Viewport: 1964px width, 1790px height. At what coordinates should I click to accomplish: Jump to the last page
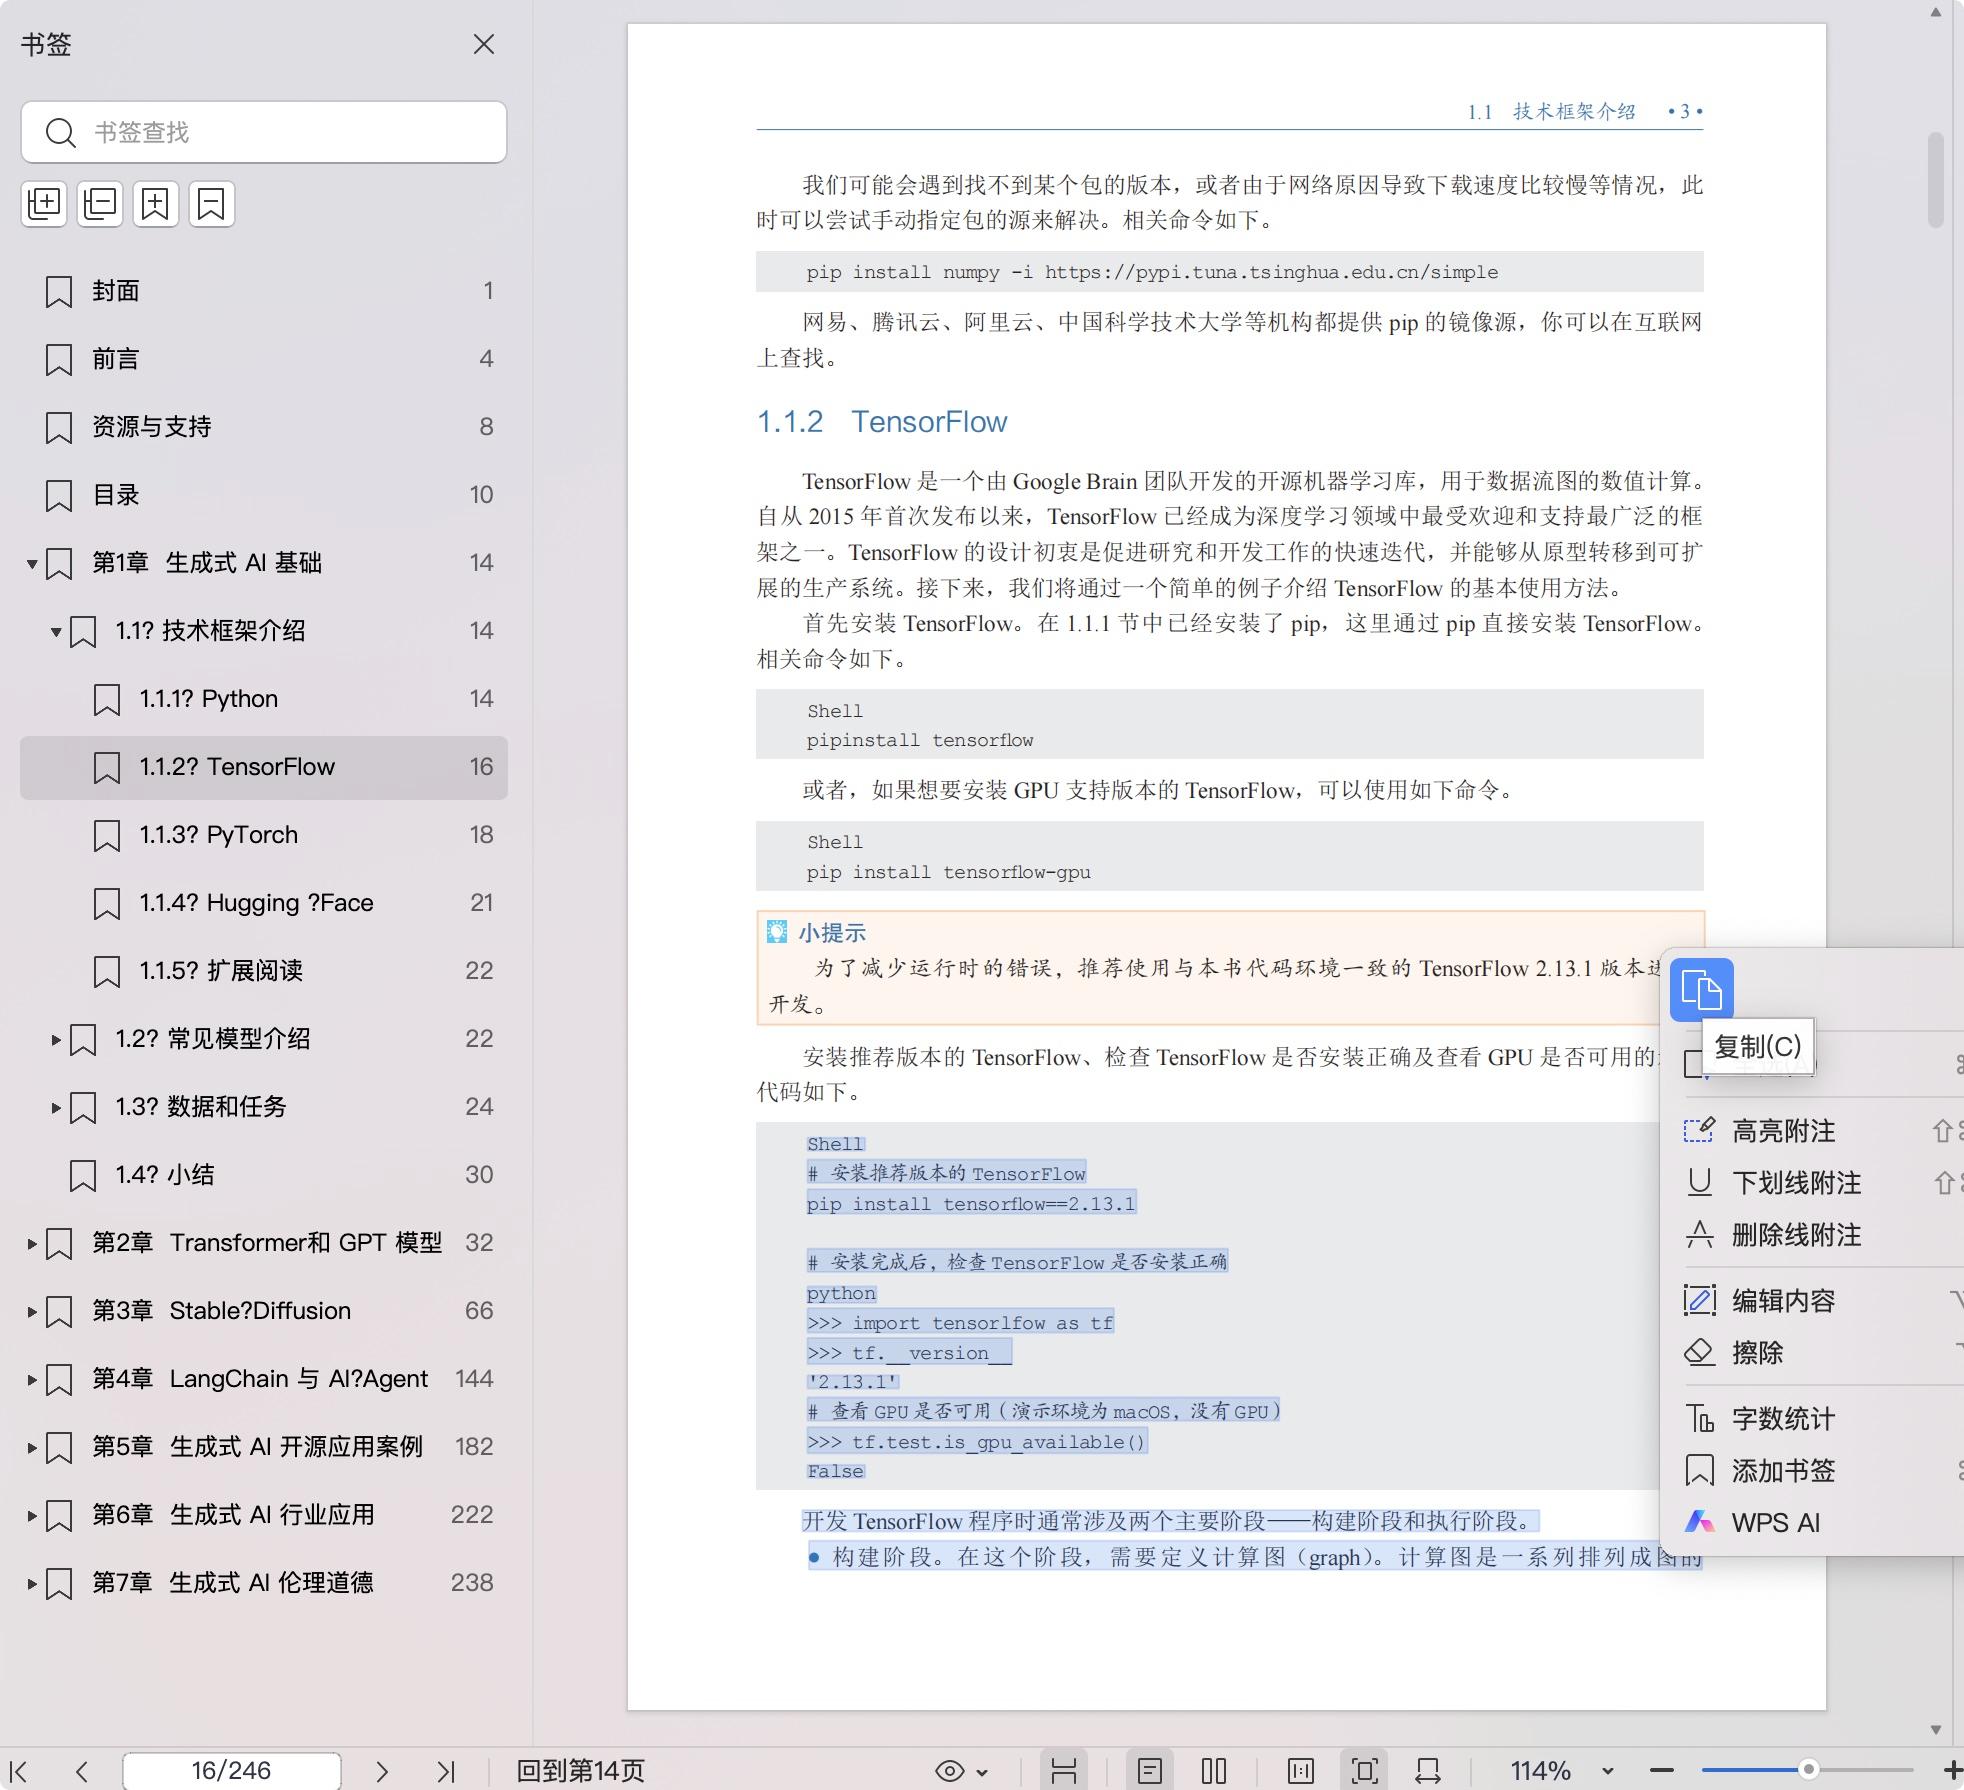pos(446,1771)
